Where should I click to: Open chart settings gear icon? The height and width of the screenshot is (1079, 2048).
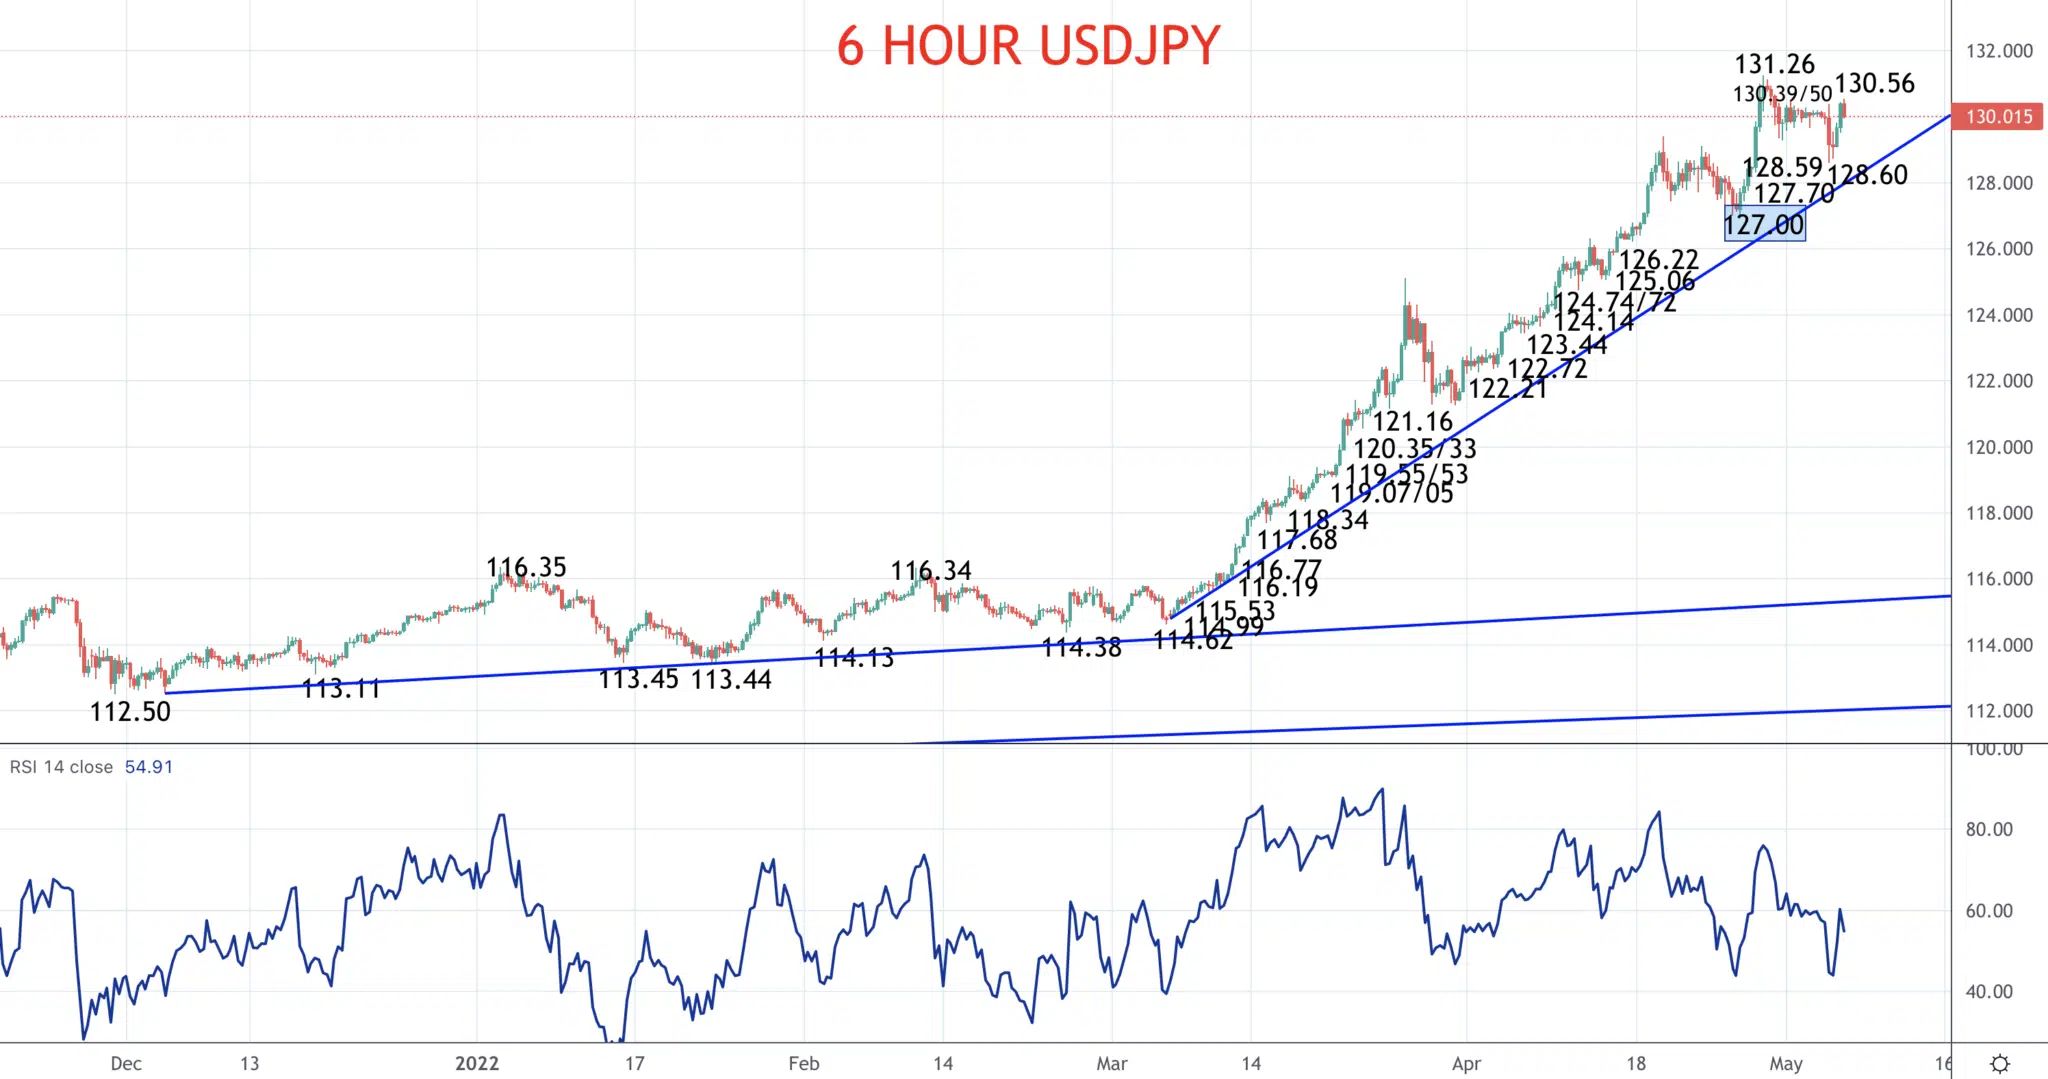tap(1999, 1063)
